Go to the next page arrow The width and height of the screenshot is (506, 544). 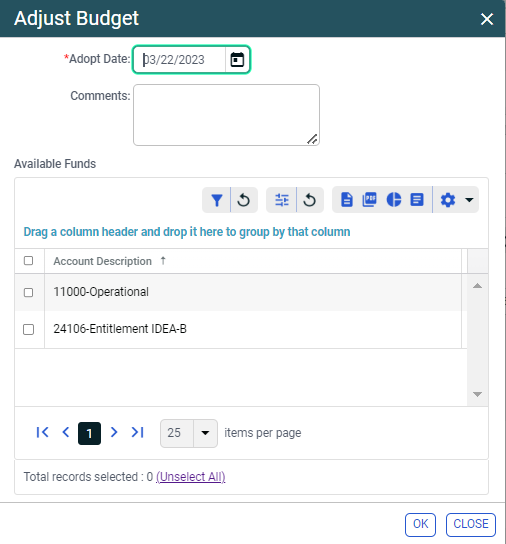[114, 432]
